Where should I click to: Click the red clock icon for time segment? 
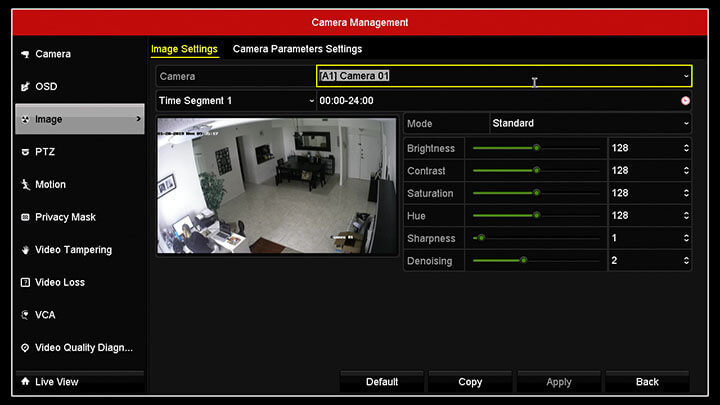click(x=685, y=101)
